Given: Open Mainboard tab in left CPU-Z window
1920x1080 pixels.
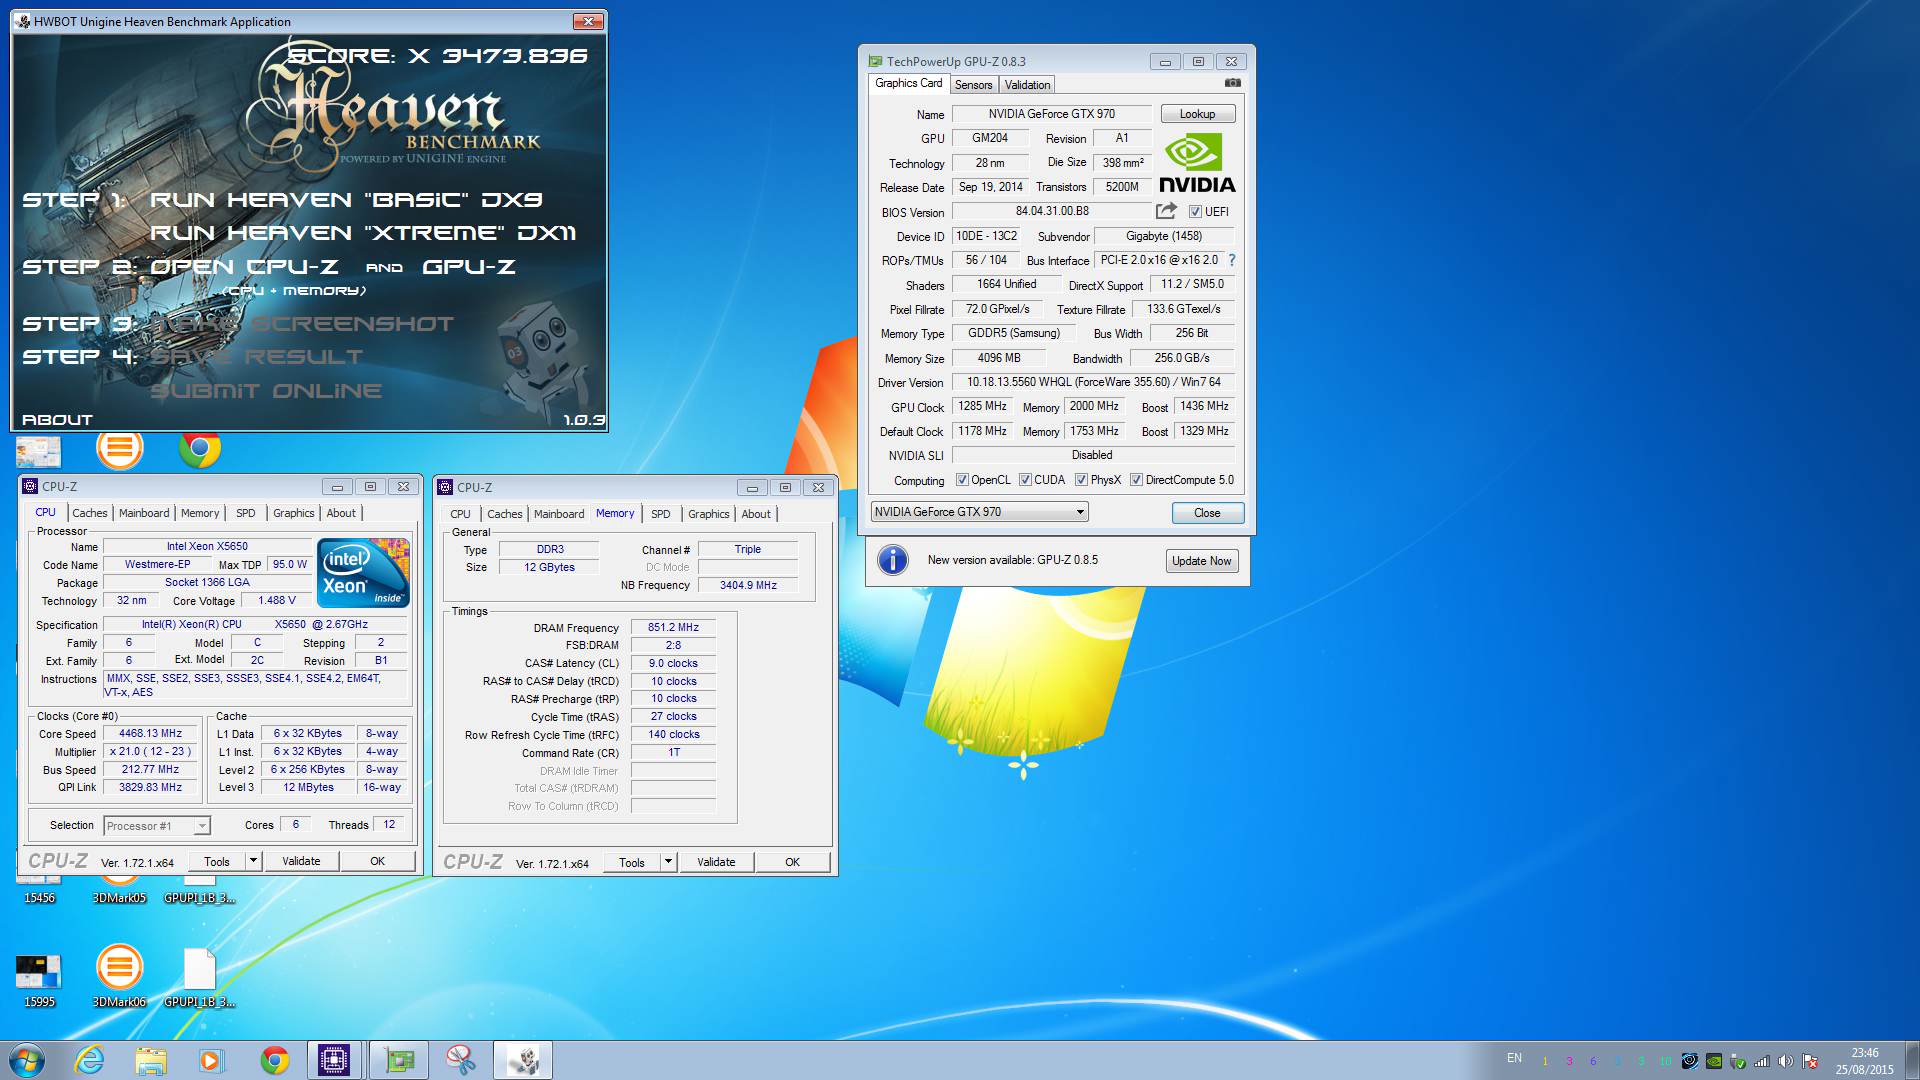Looking at the screenshot, I should [144, 513].
